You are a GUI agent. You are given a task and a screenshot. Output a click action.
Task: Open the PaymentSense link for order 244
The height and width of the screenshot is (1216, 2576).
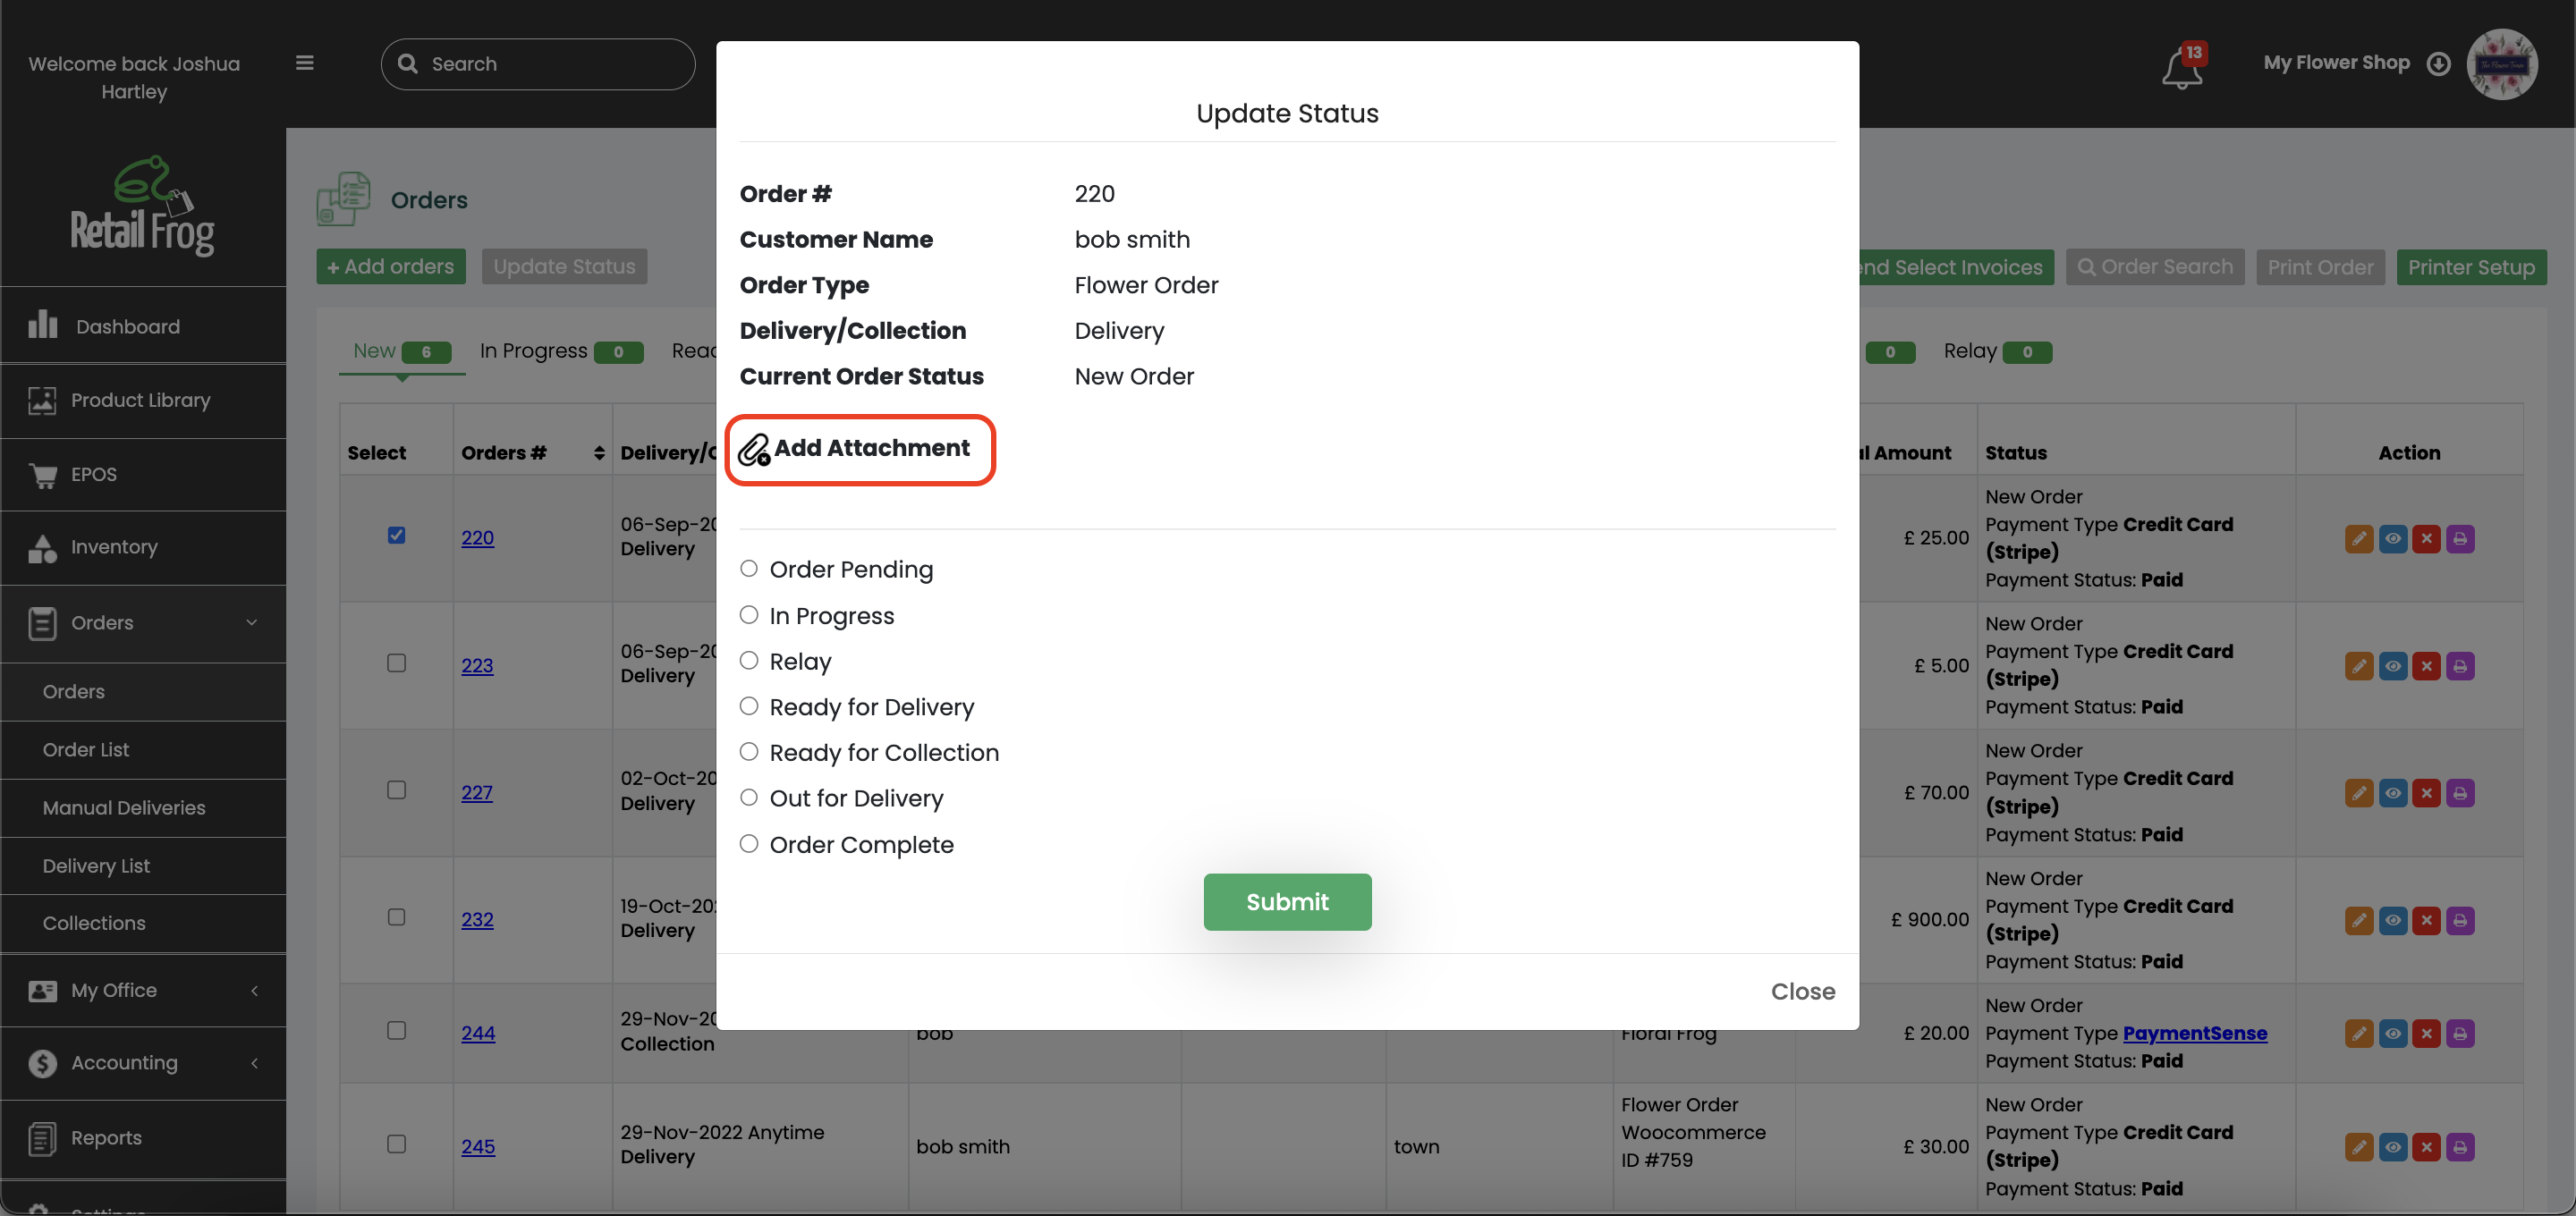(x=2195, y=1033)
